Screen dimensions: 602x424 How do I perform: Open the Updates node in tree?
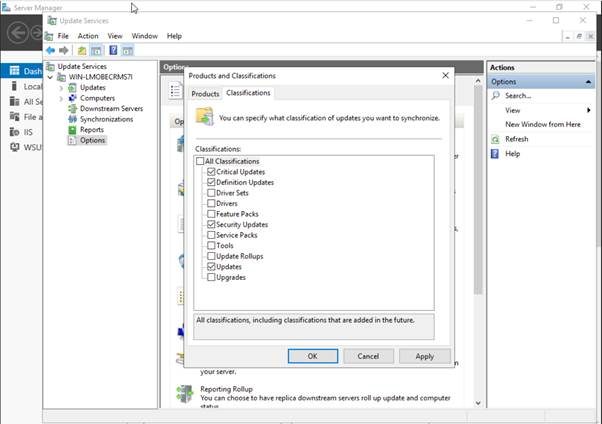click(93, 88)
